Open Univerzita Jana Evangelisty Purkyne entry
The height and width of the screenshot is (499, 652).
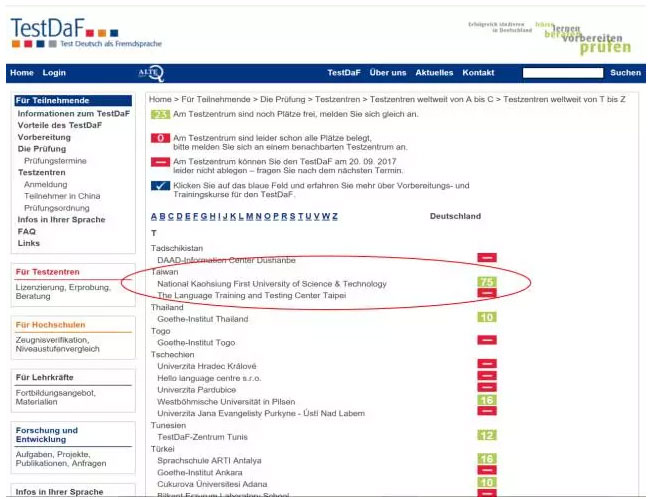click(x=261, y=414)
